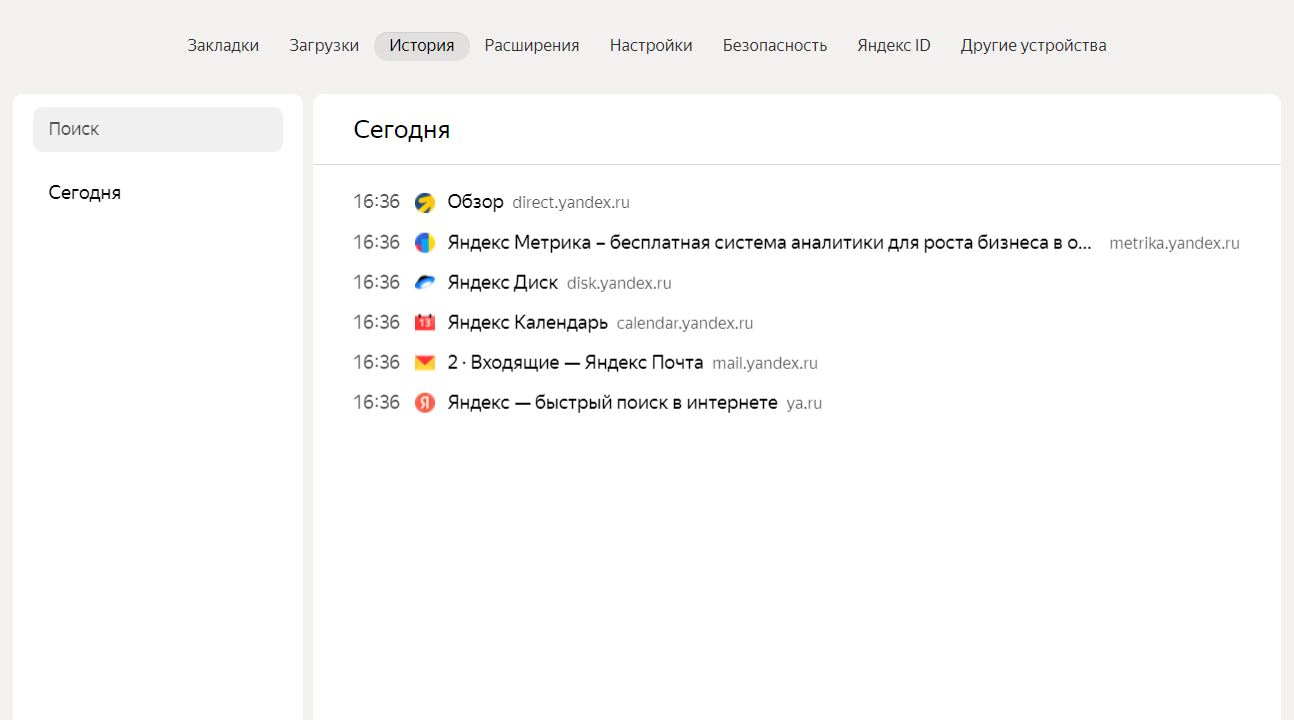Click the Яндекс Метрика favicon
Viewport: 1294px width, 720px height.
pyautogui.click(x=424, y=241)
